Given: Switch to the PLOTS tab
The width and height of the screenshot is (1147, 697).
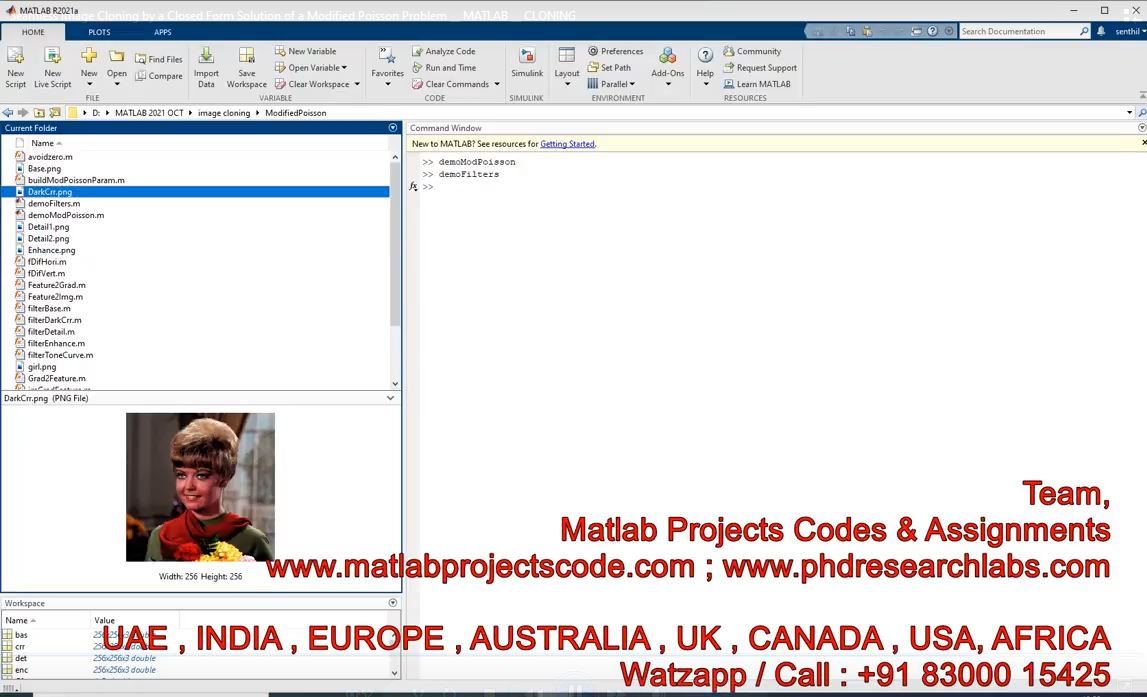Looking at the screenshot, I should 99,32.
